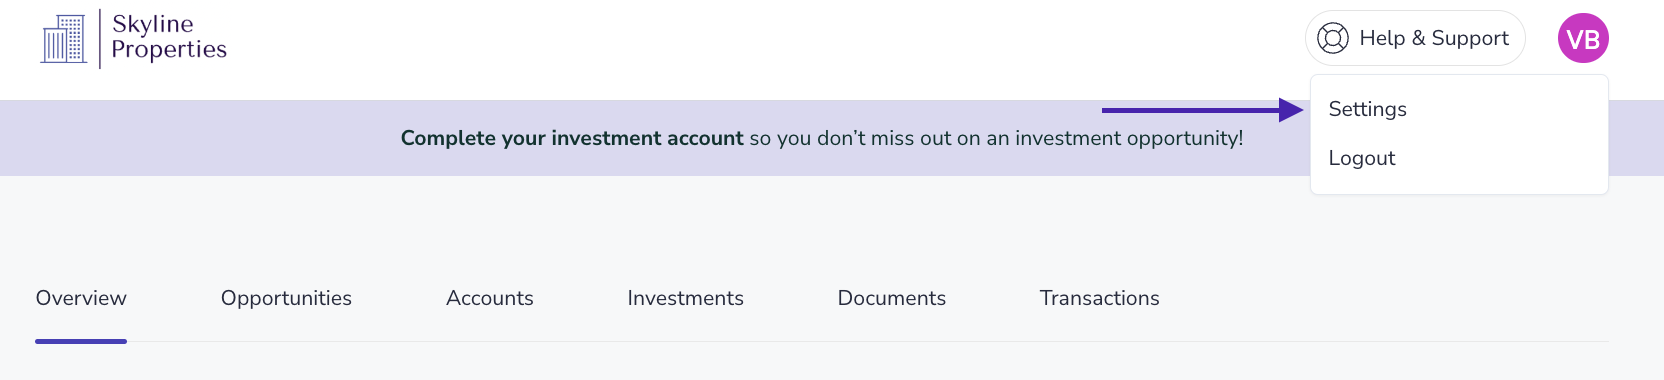Show the Transactions tab

(x=1099, y=298)
